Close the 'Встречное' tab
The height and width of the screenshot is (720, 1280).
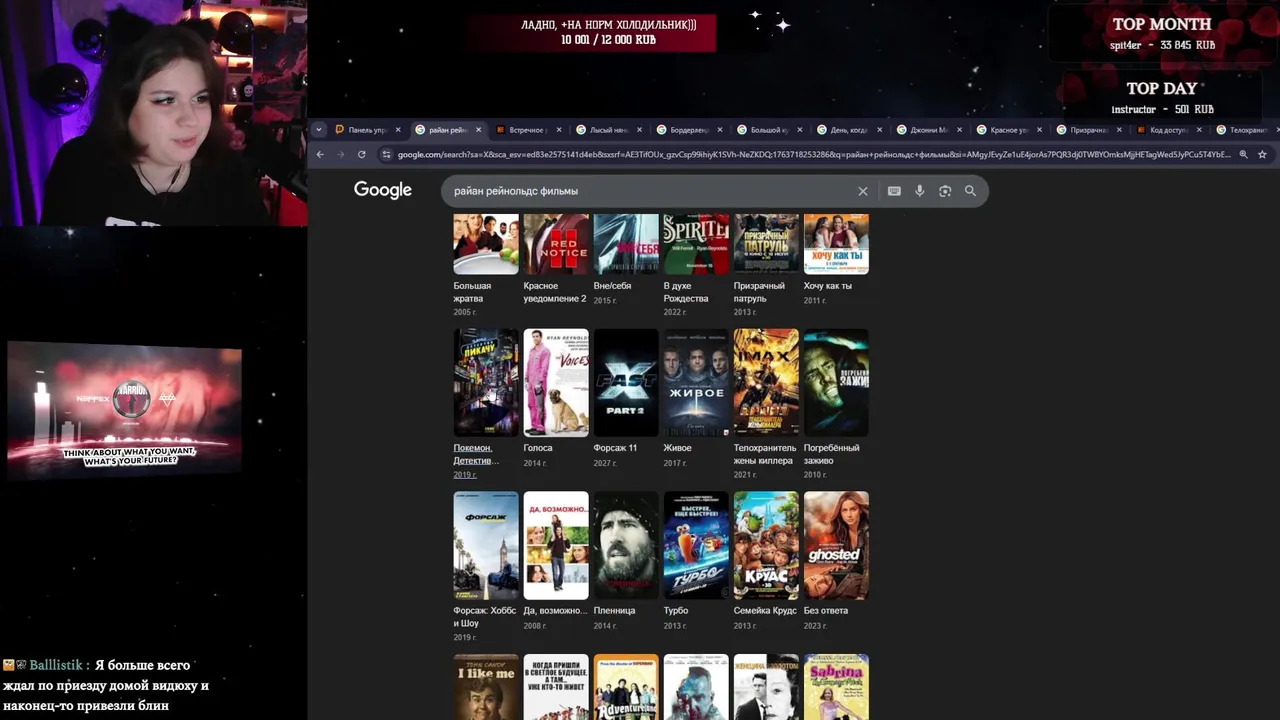[558, 130]
